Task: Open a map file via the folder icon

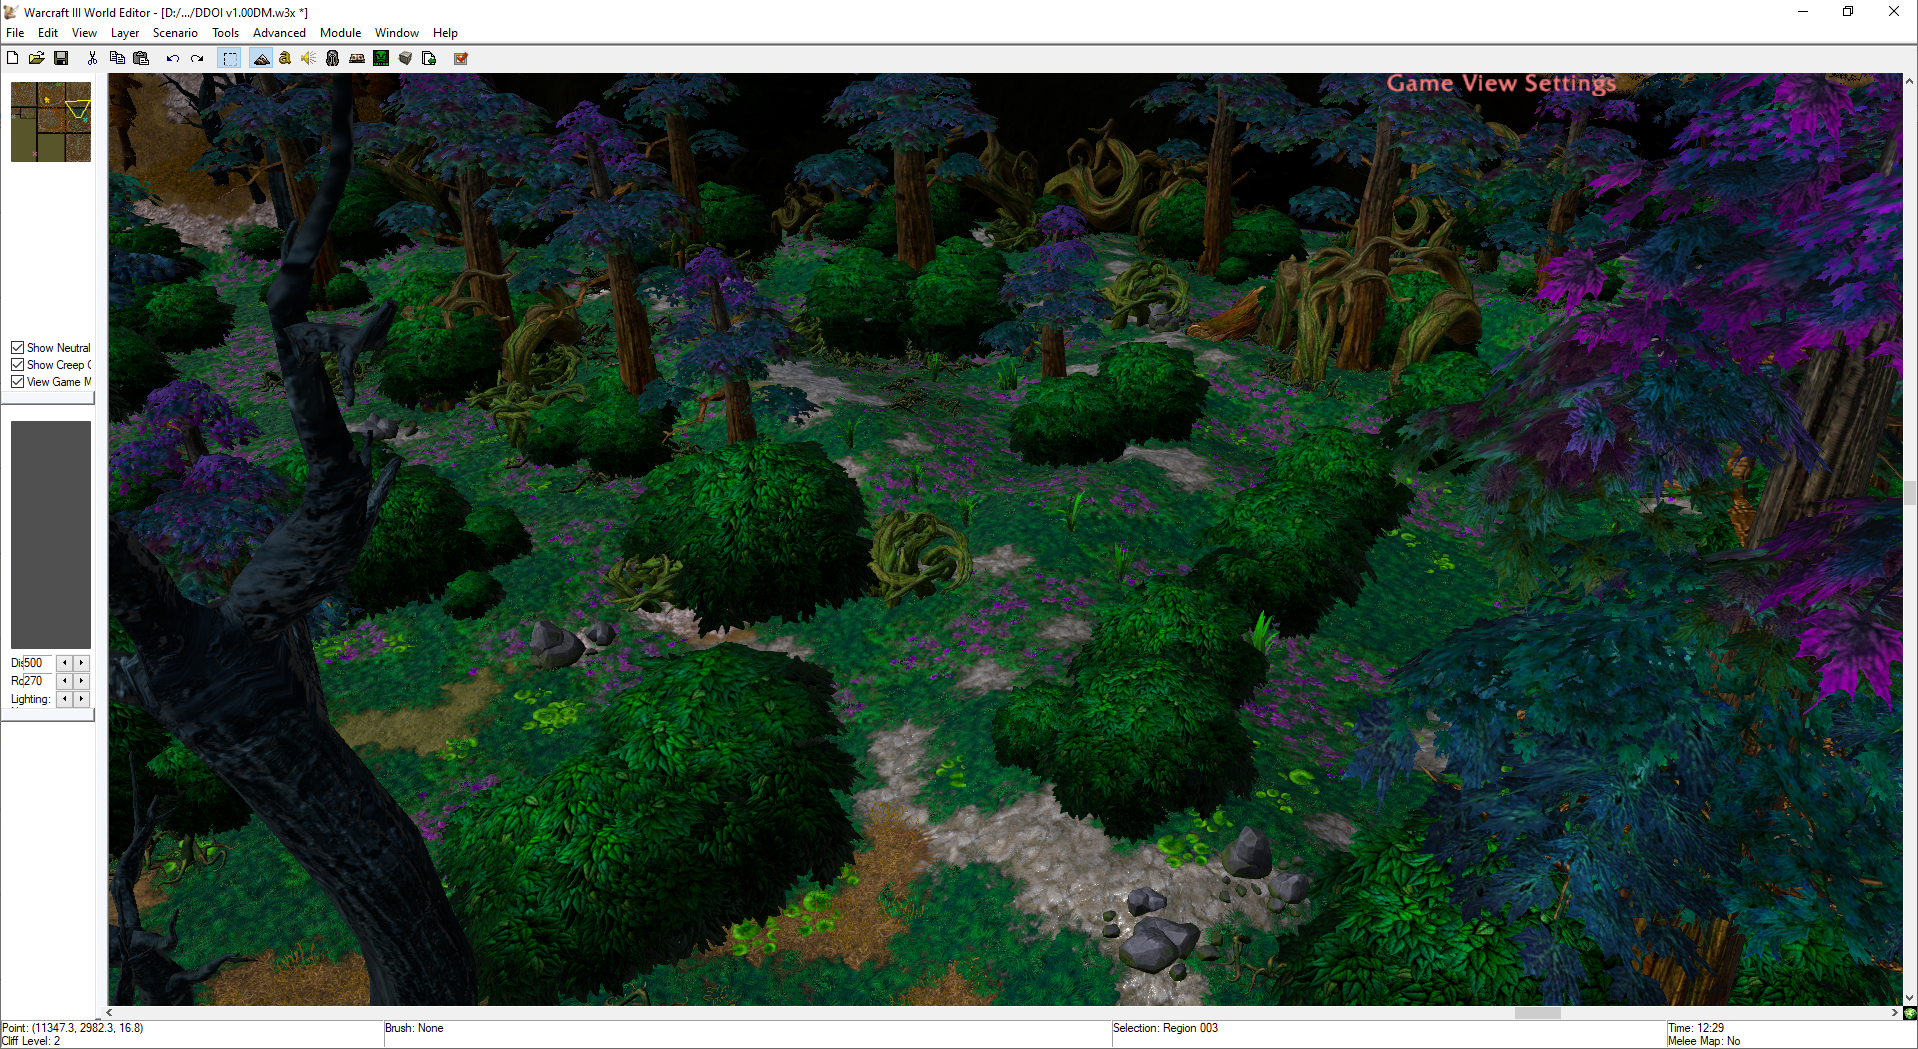Action: coord(36,58)
